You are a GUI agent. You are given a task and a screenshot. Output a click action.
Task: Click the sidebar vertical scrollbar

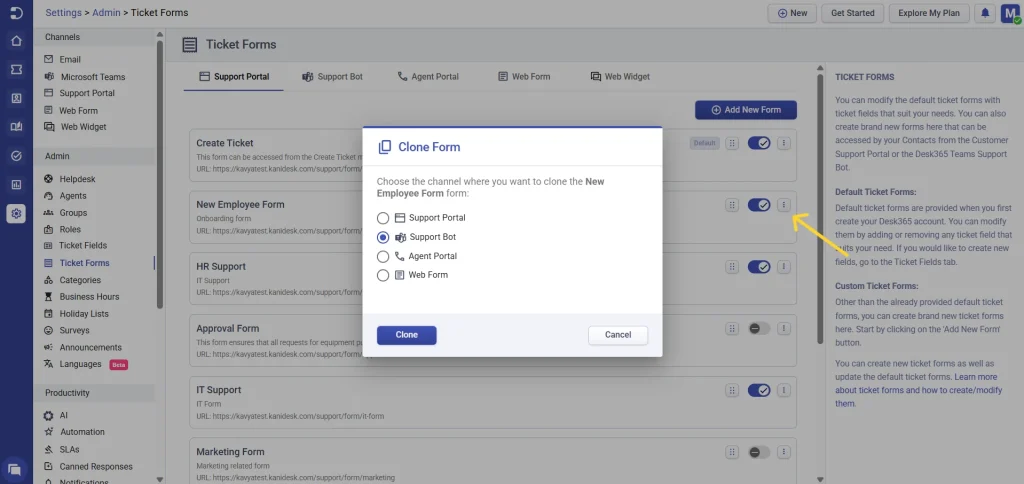[160, 173]
